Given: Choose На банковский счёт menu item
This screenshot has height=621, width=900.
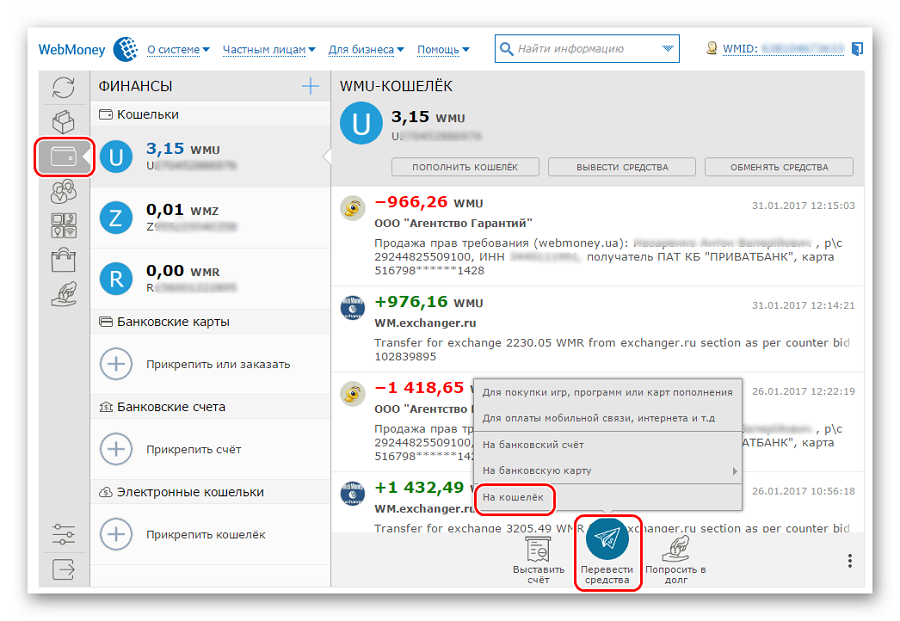Looking at the screenshot, I should pyautogui.click(x=607, y=445).
